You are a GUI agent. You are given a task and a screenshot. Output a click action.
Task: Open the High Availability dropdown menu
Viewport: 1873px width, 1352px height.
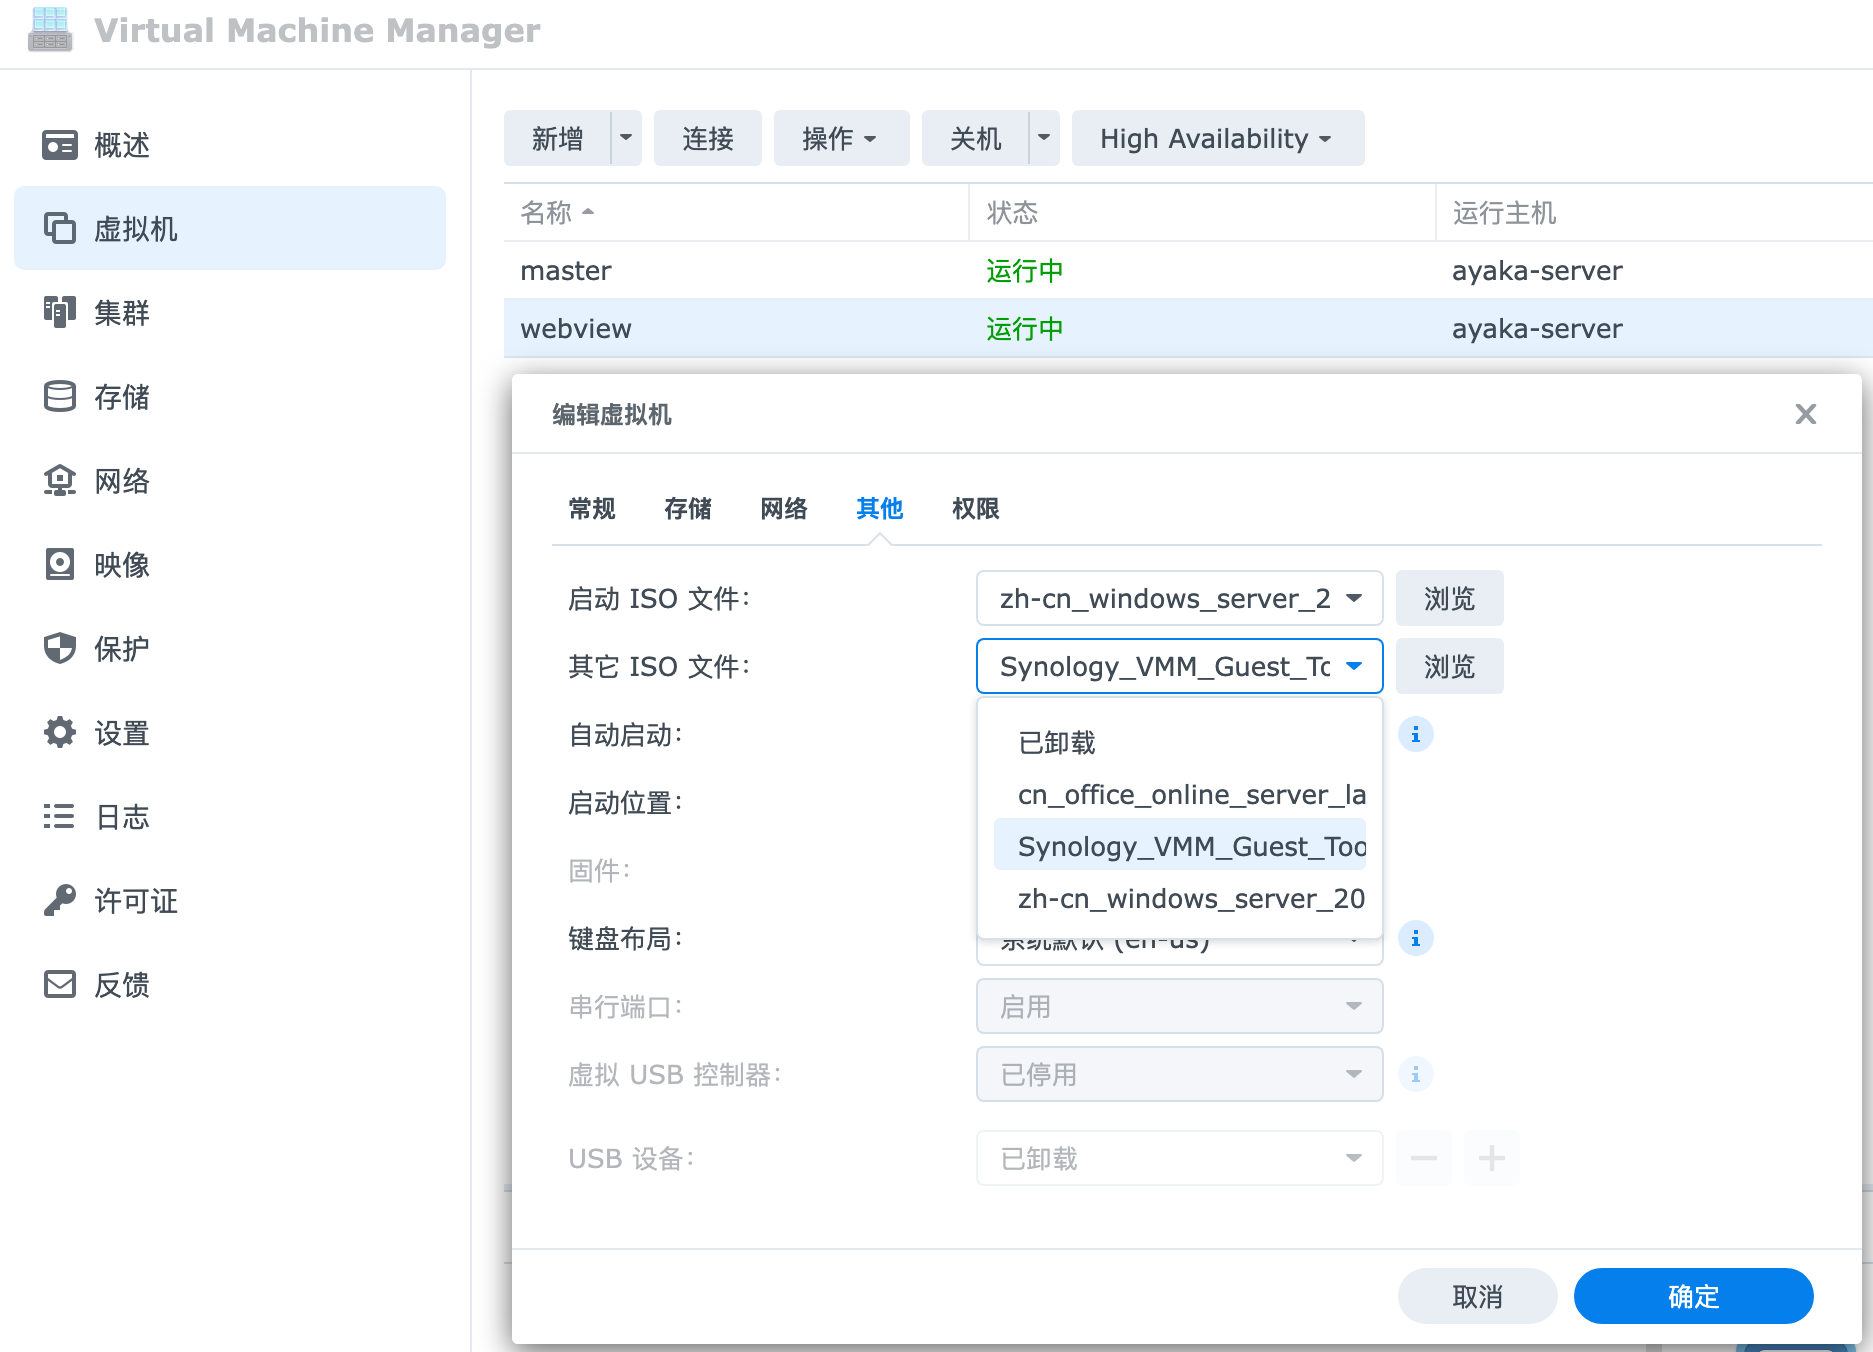click(x=1217, y=139)
